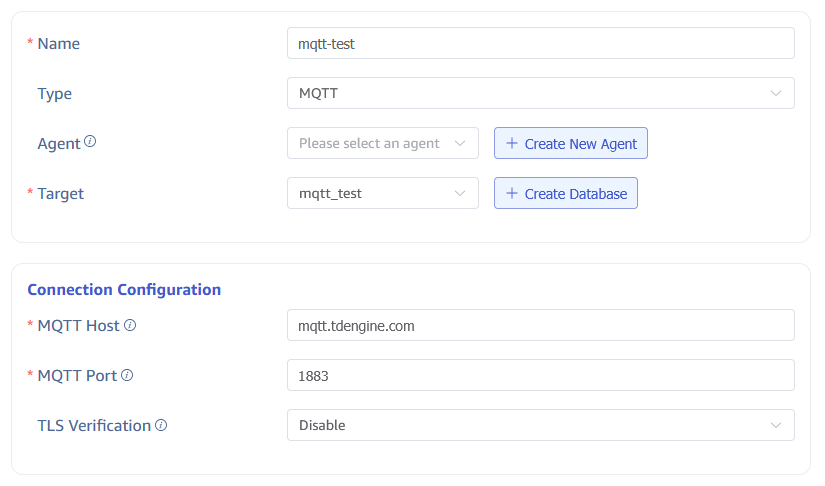
Task: Click plus icon in Create New Agent
Action: click(512, 143)
